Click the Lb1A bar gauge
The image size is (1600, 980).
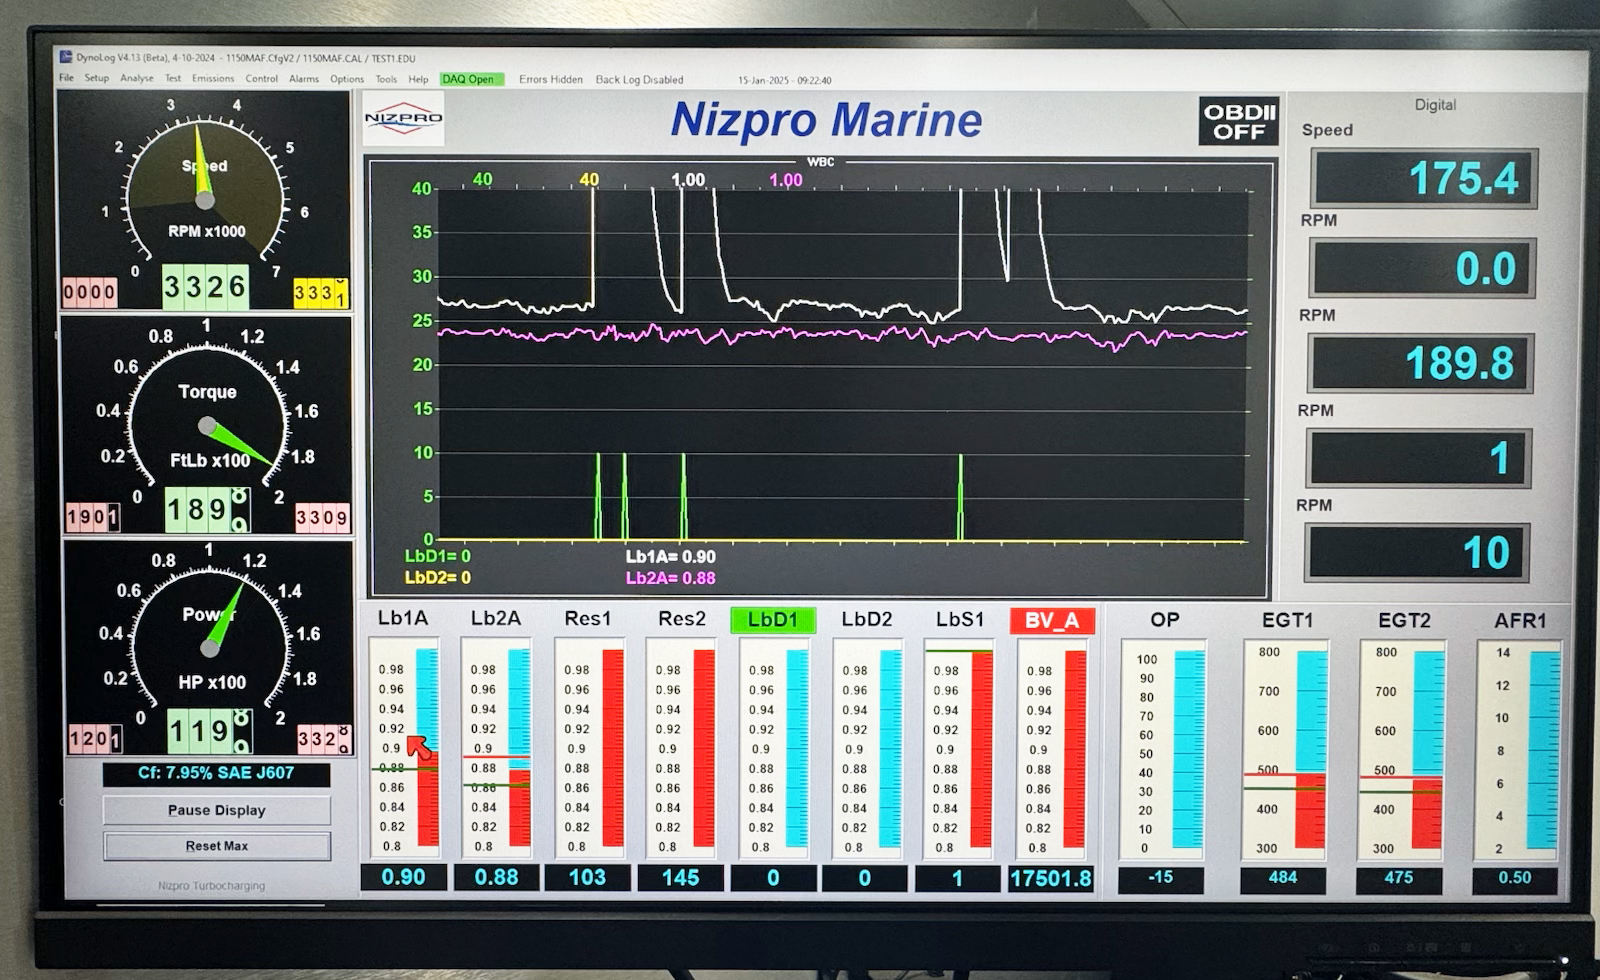(x=404, y=748)
